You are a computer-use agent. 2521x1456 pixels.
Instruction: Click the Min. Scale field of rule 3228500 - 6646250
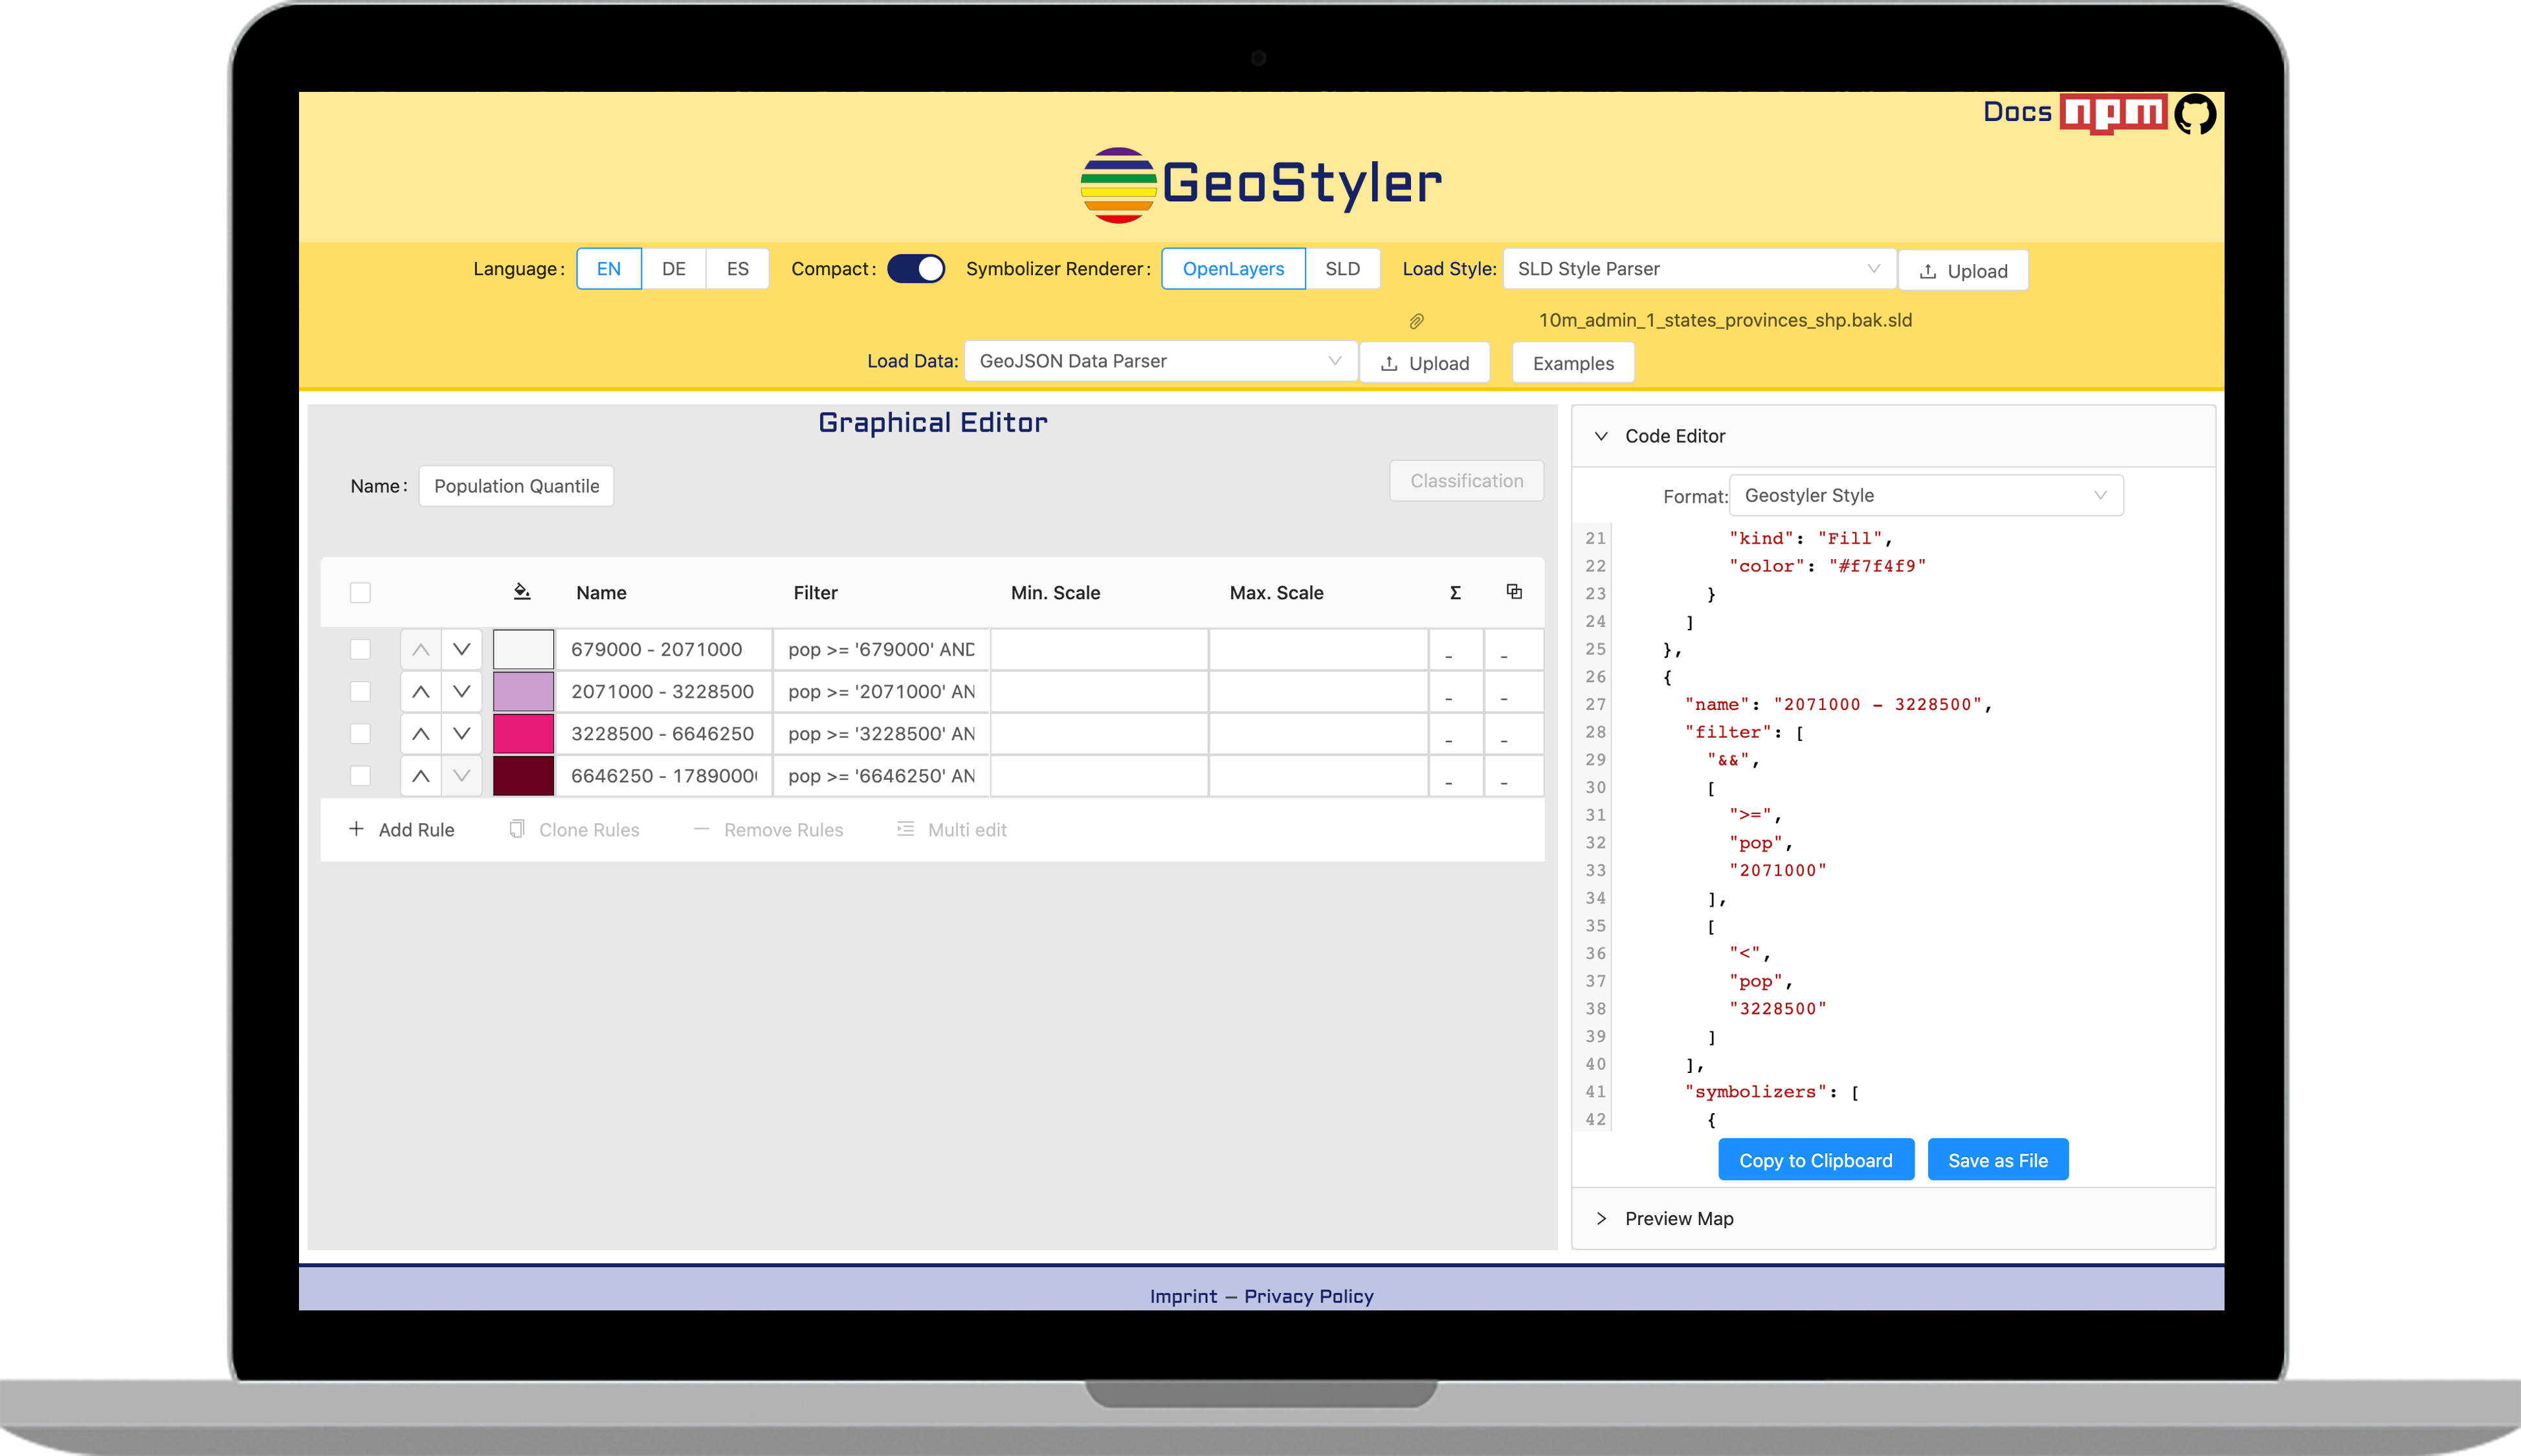(x=1099, y=733)
